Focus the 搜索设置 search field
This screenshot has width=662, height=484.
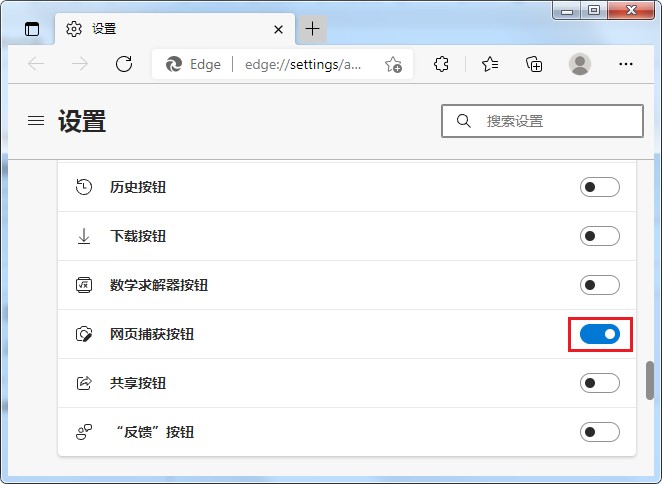[x=542, y=121]
